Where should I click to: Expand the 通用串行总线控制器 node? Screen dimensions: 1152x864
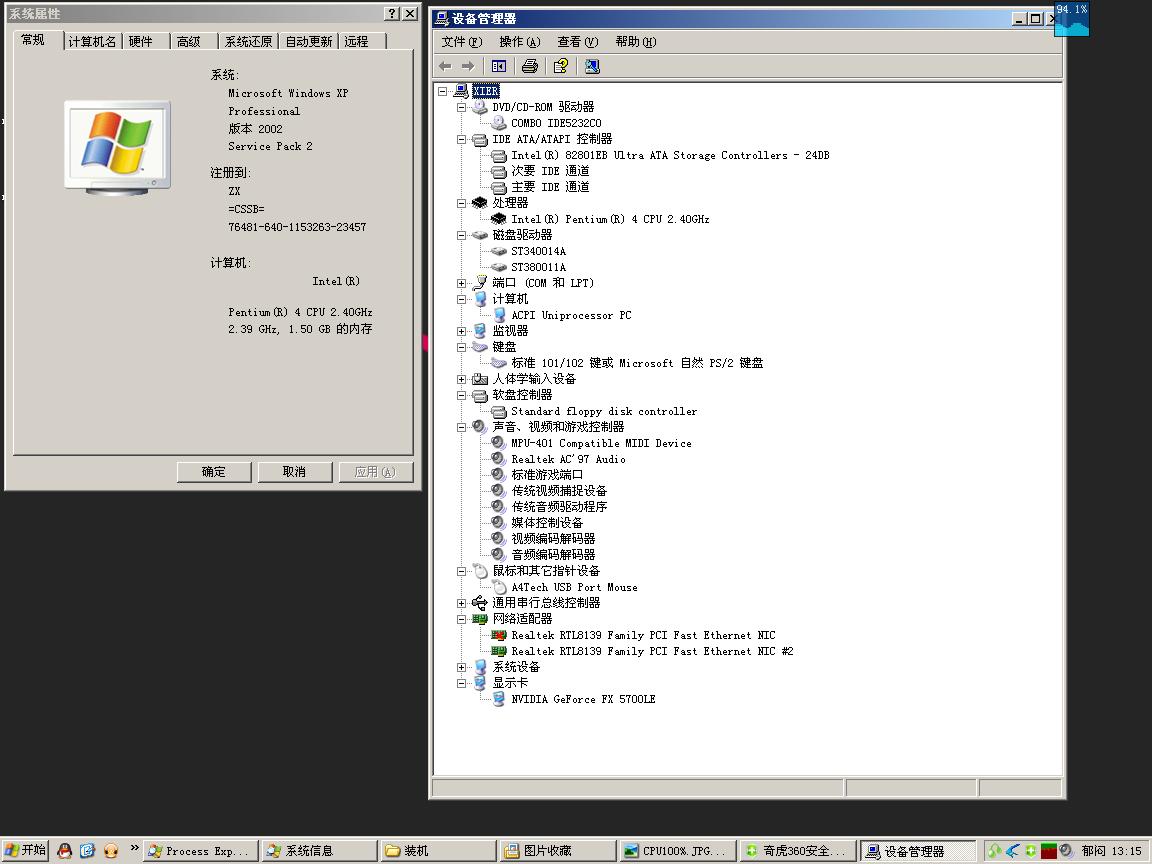(x=461, y=603)
